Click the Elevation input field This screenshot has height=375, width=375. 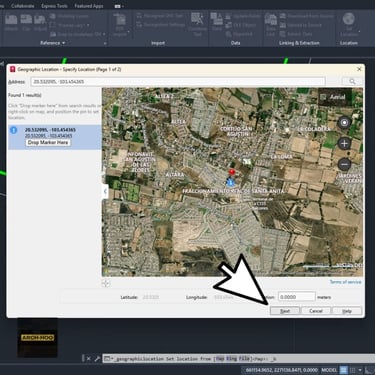point(297,297)
